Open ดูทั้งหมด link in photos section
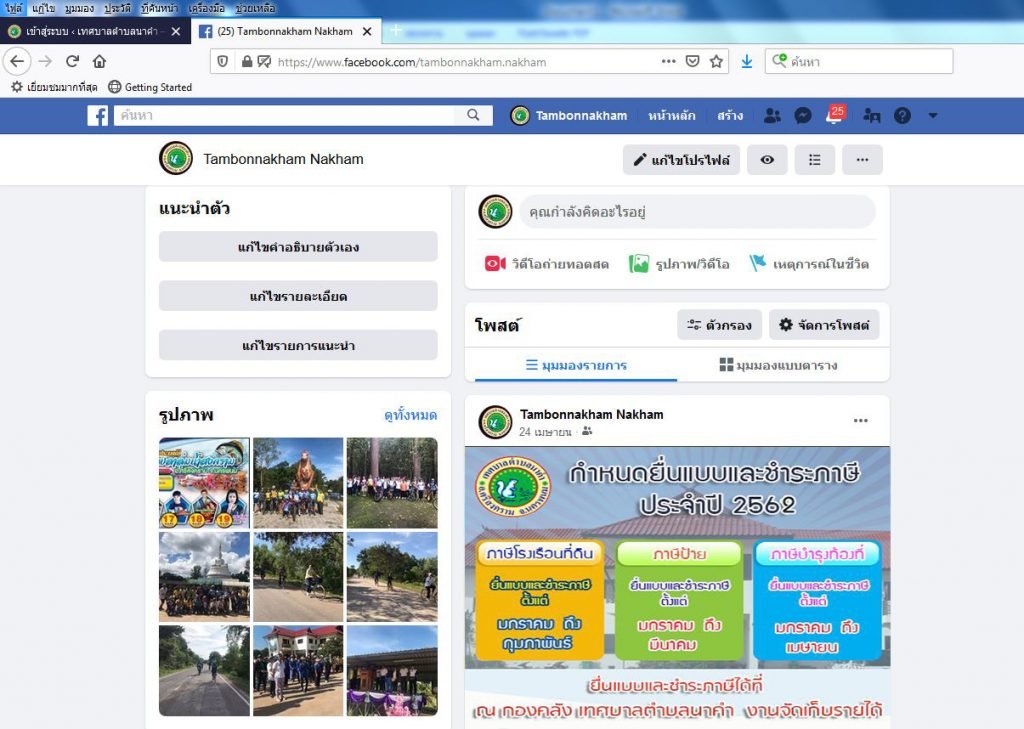Image resolution: width=1024 pixels, height=729 pixels. point(410,415)
